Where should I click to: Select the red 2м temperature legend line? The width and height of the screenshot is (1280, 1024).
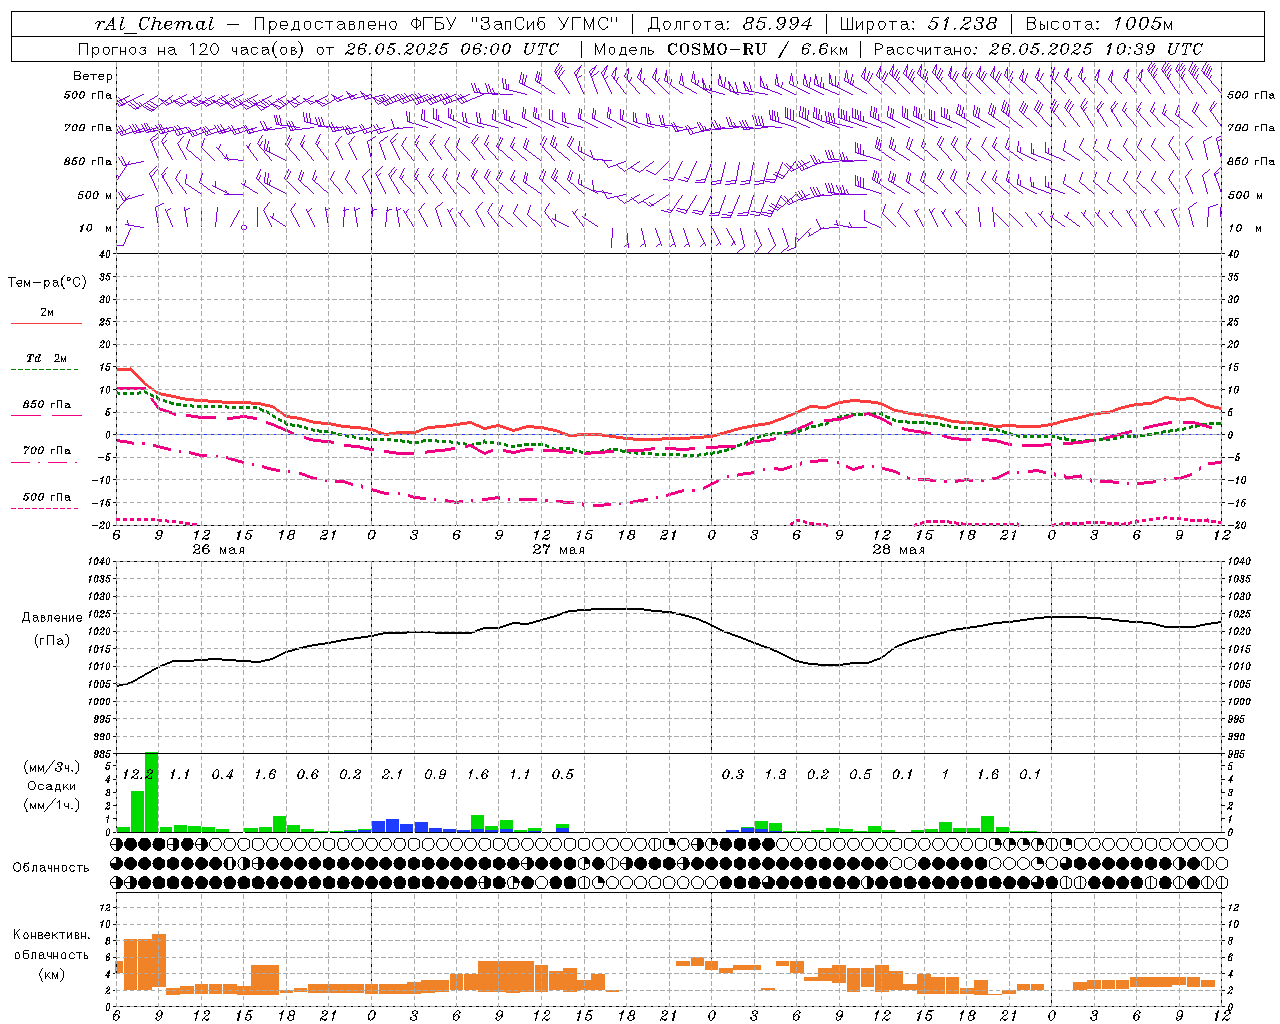[x=46, y=323]
